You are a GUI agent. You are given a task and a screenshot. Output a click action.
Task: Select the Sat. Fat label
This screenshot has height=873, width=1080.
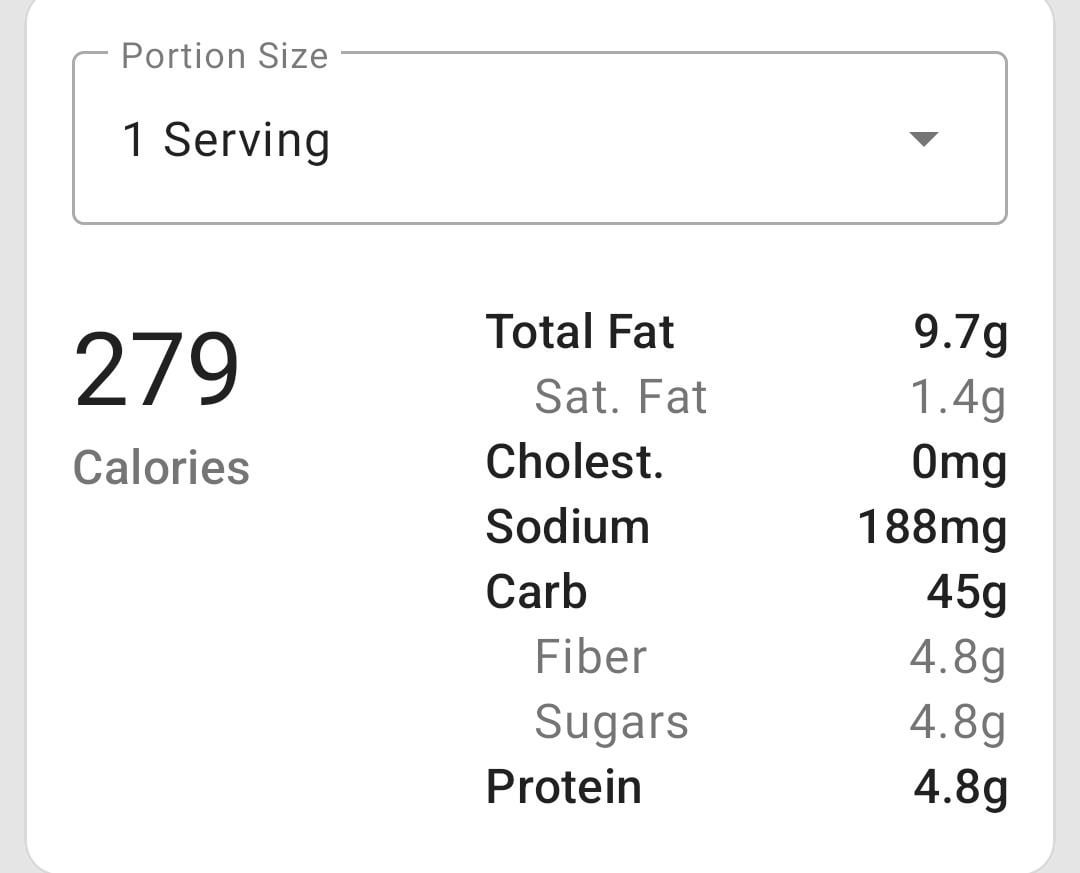[620, 397]
